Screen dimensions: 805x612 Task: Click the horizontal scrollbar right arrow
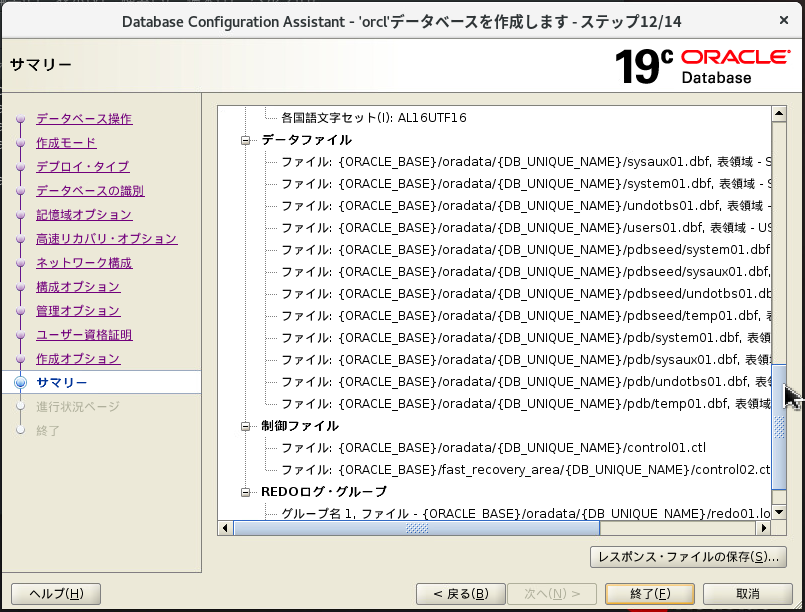[x=764, y=528]
